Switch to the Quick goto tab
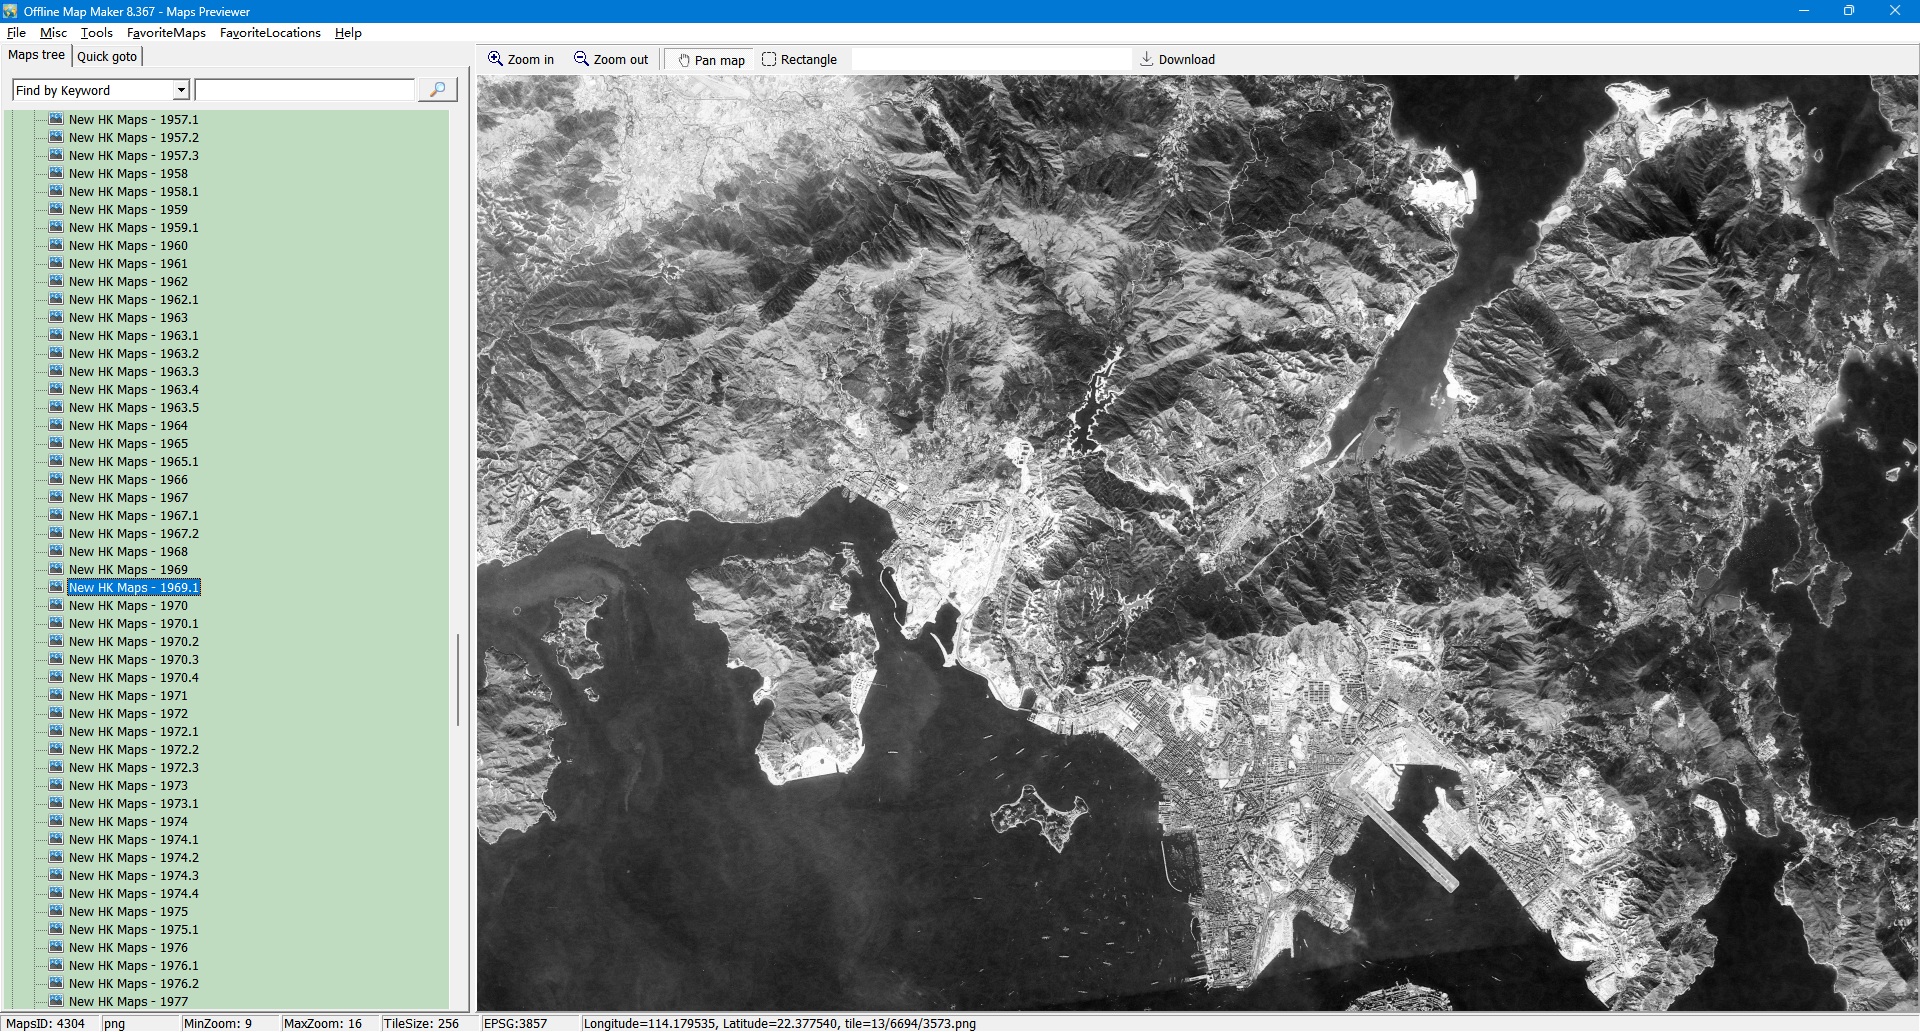This screenshot has height=1032, width=1920. [x=107, y=56]
